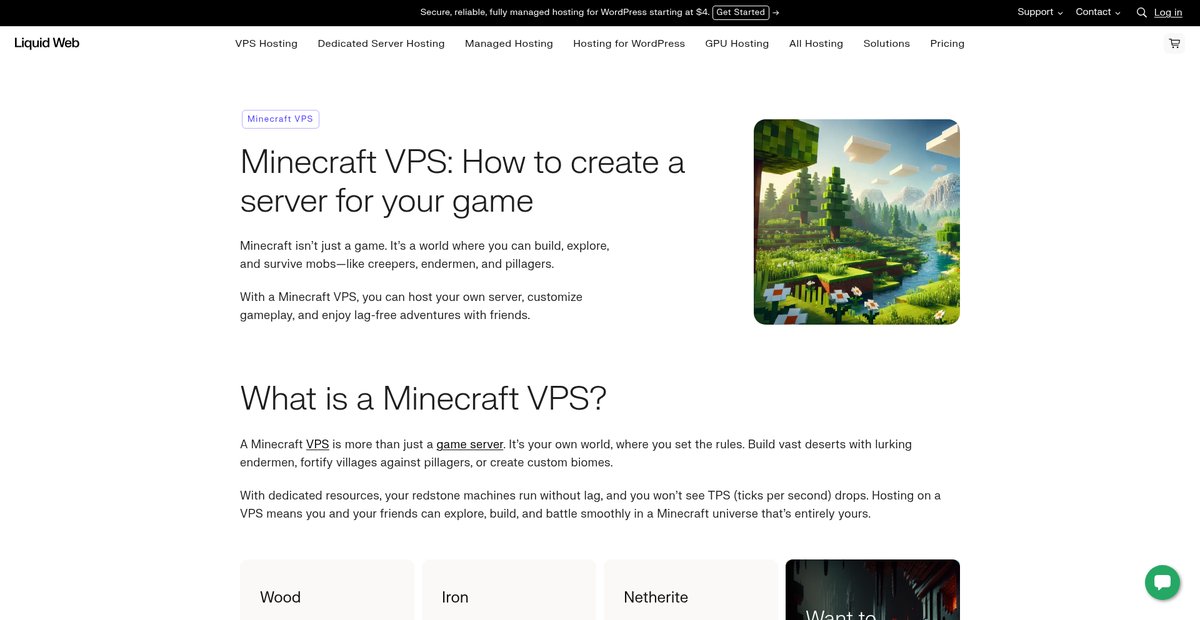Open the search magnifier icon

point(1141,13)
